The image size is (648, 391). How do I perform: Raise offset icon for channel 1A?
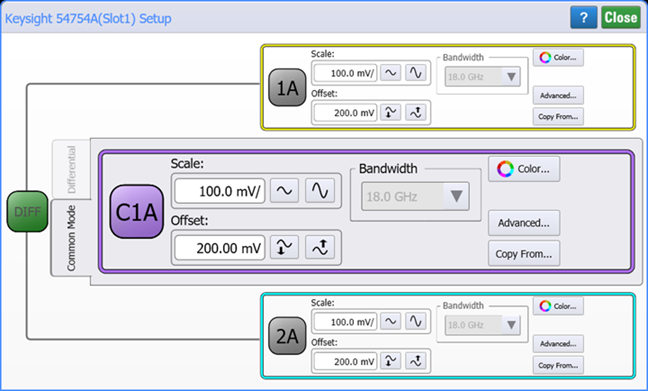(x=416, y=112)
